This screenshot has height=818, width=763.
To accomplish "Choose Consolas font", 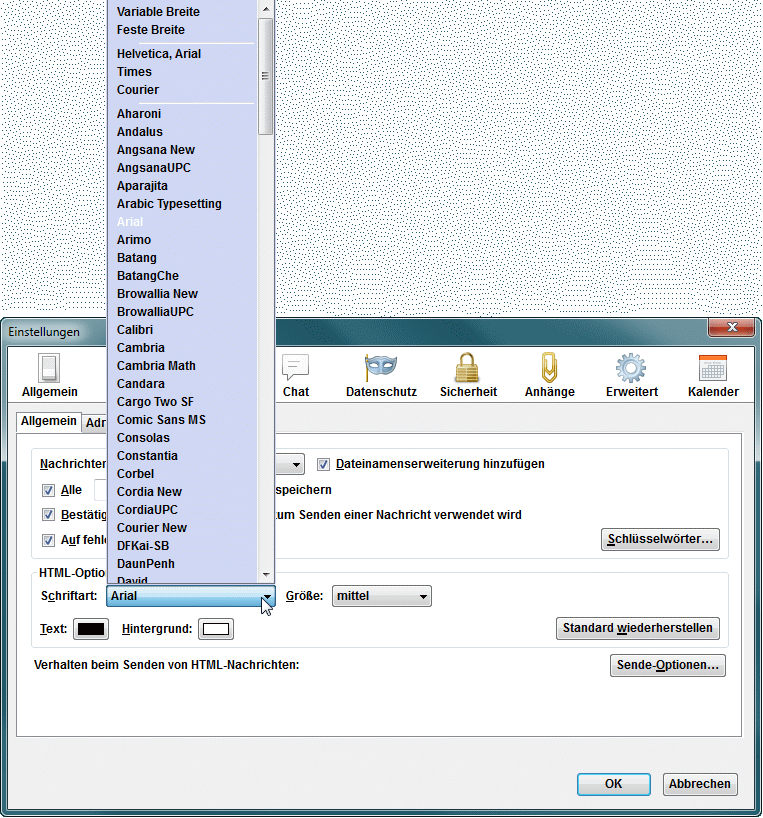I will pyautogui.click(x=182, y=438).
